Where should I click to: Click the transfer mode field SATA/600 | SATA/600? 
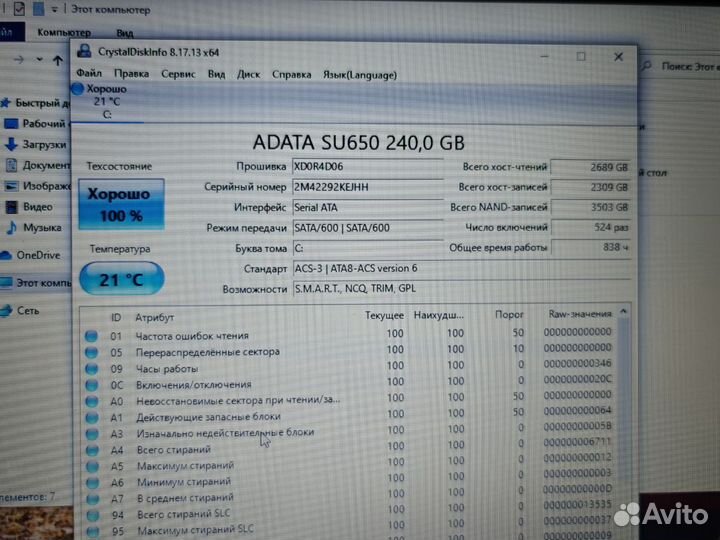click(367, 228)
